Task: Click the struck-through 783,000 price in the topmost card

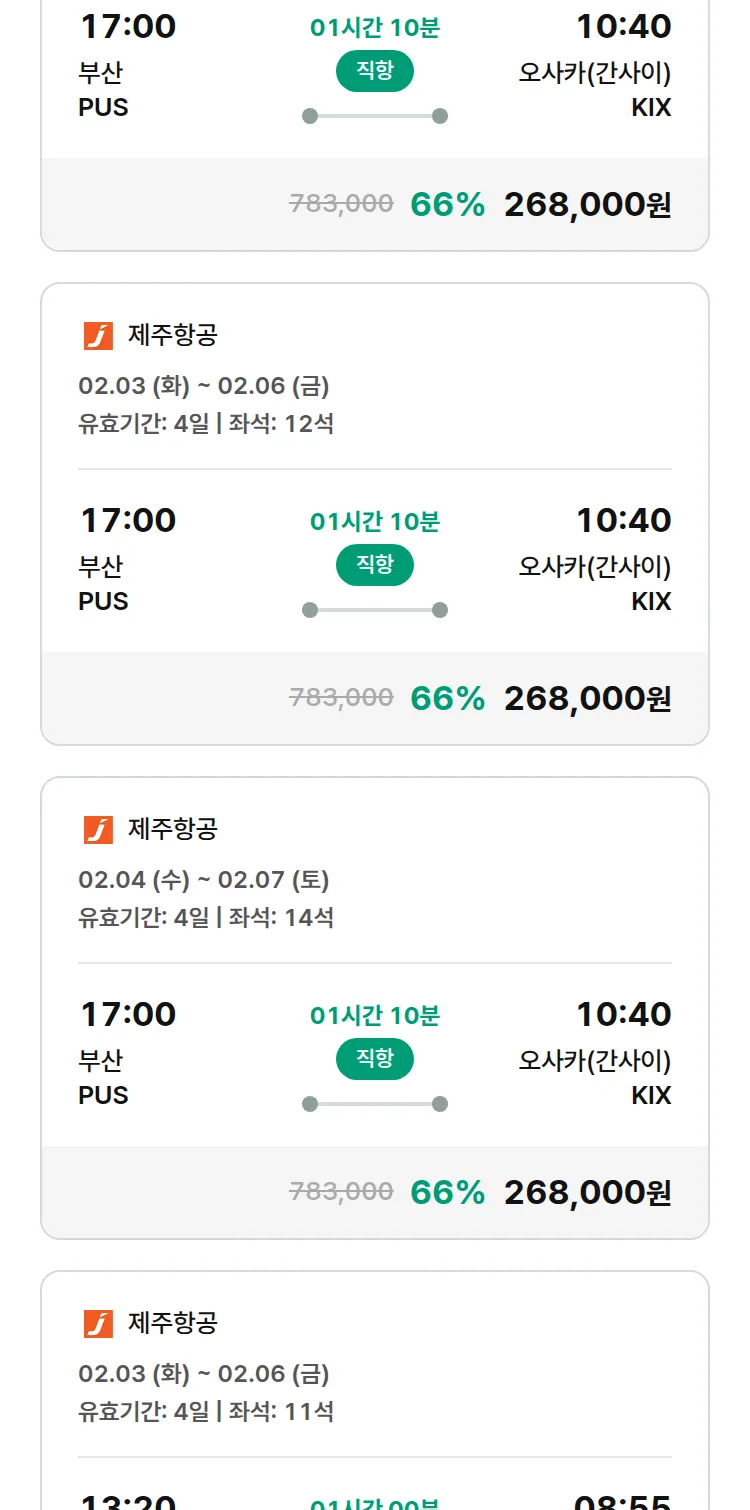Action: pyautogui.click(x=341, y=204)
